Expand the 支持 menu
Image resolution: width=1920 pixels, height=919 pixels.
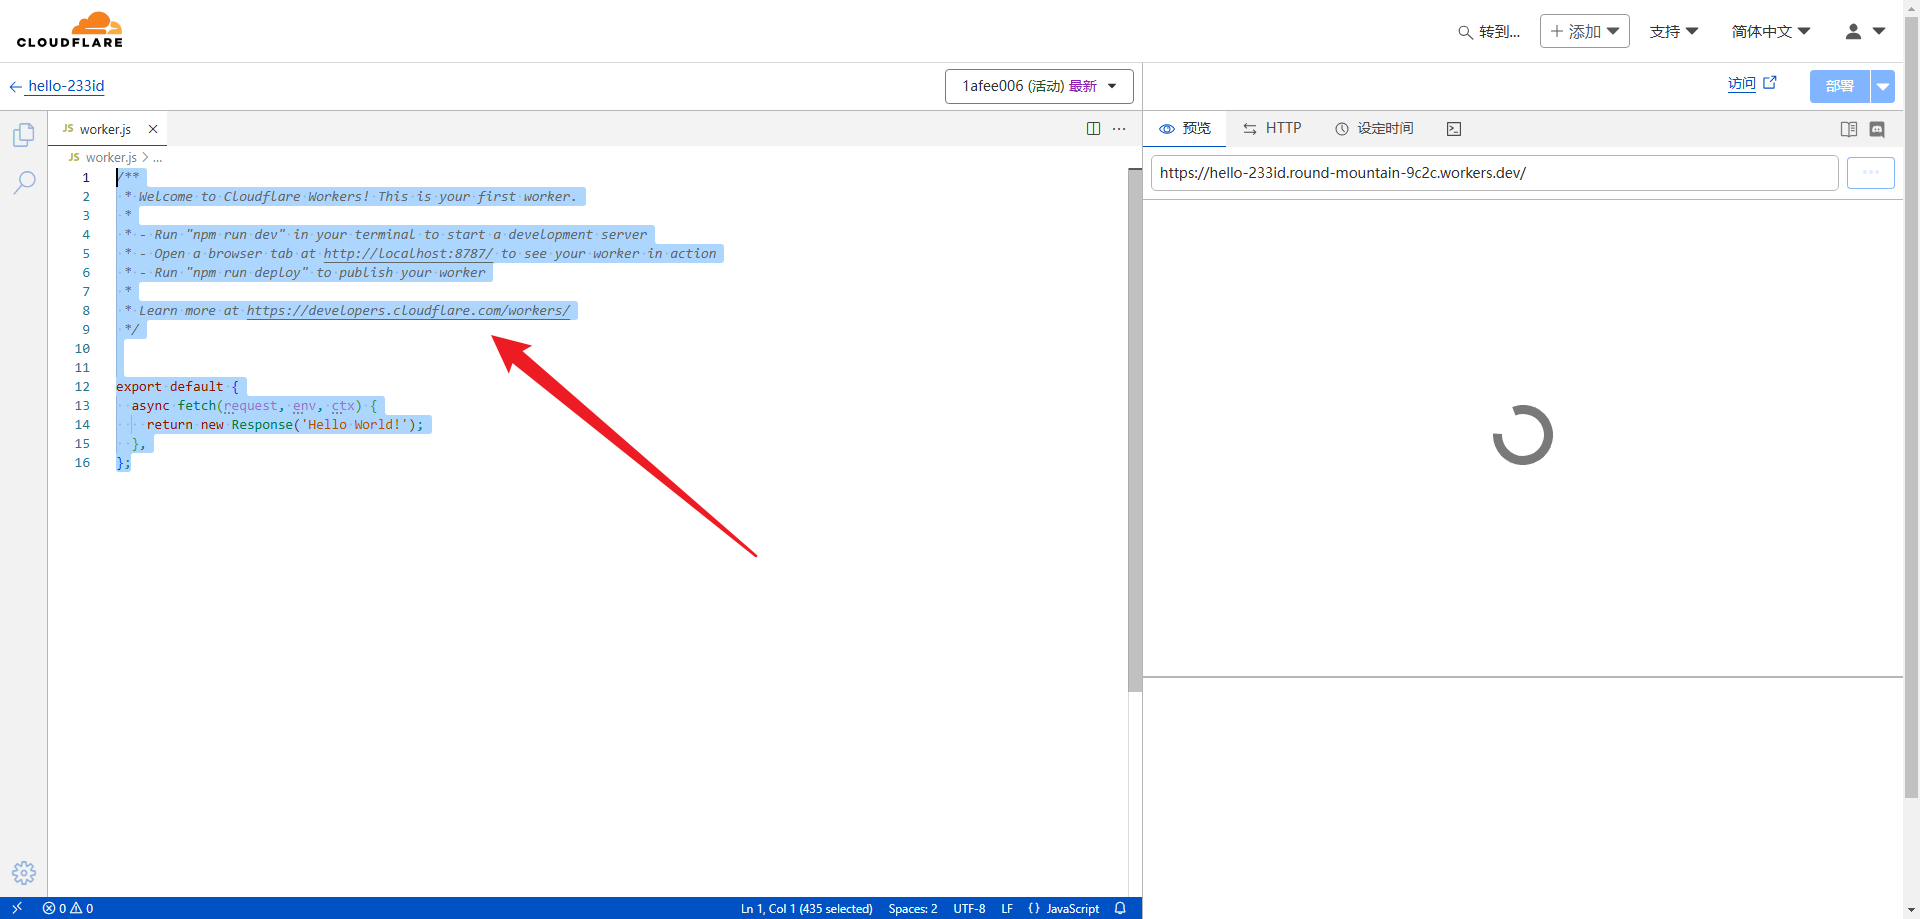pos(1674,31)
